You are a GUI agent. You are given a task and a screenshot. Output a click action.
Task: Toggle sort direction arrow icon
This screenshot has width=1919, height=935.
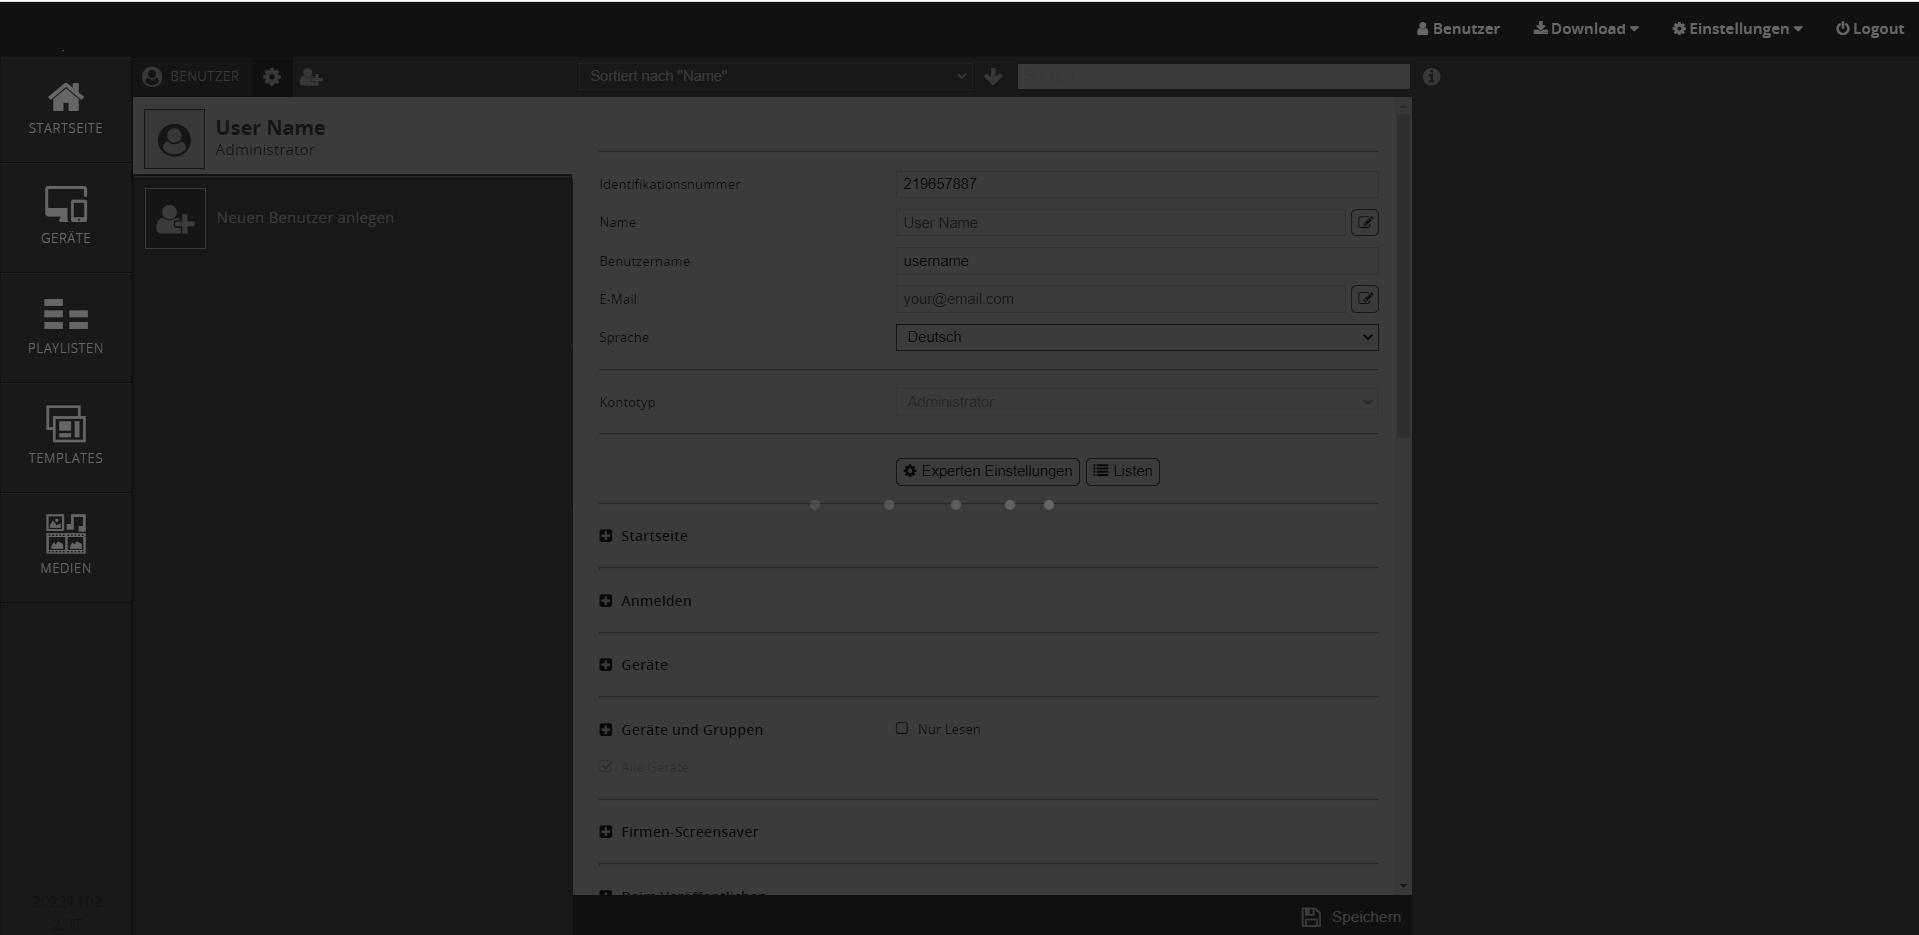click(x=993, y=77)
